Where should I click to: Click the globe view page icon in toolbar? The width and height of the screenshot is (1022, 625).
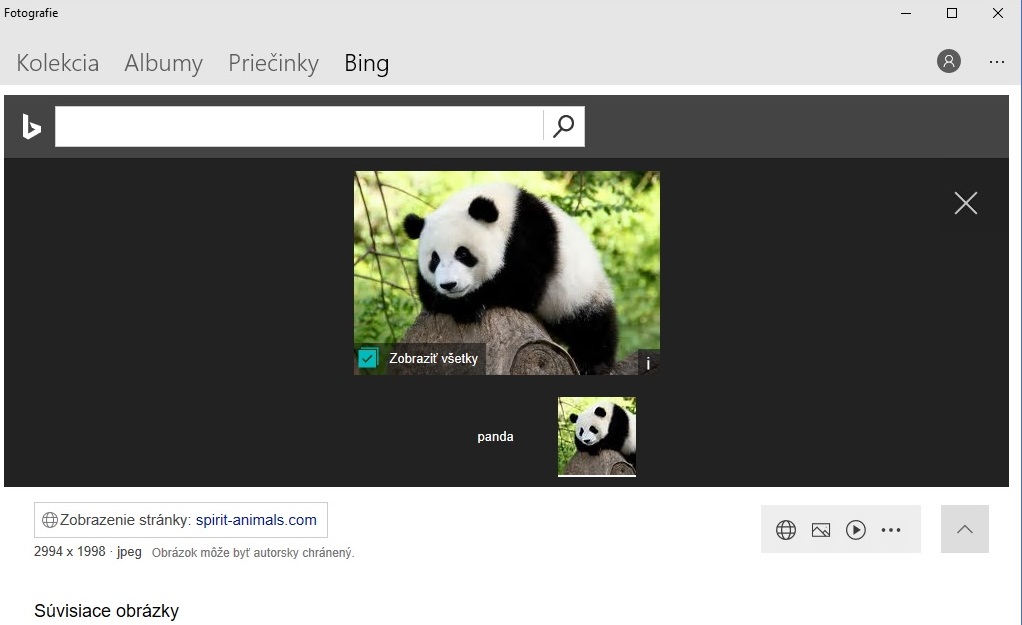(x=786, y=530)
